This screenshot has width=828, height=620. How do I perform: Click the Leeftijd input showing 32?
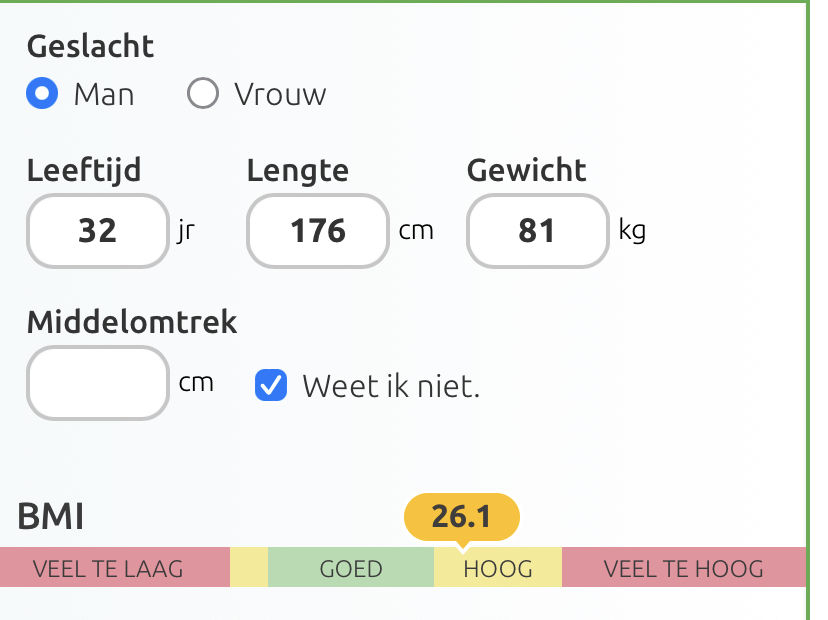click(98, 231)
